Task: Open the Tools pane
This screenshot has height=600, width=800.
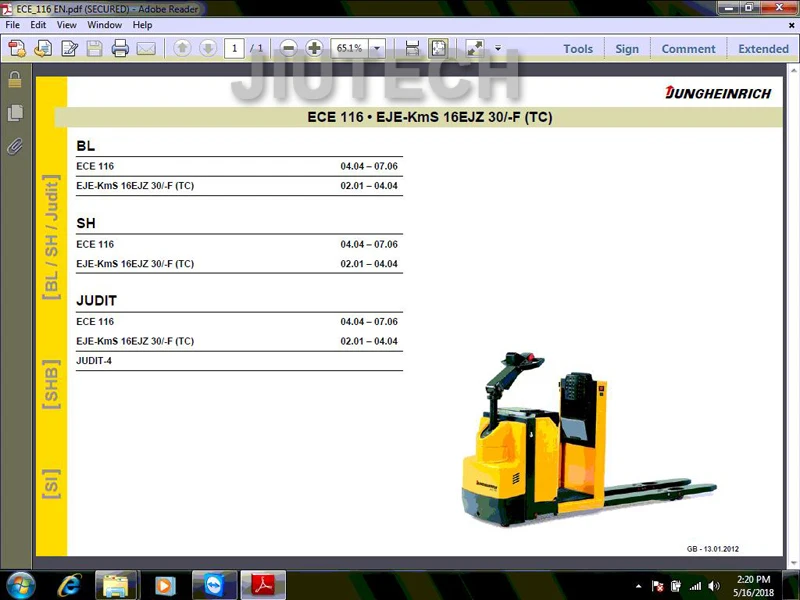Action: tap(578, 49)
